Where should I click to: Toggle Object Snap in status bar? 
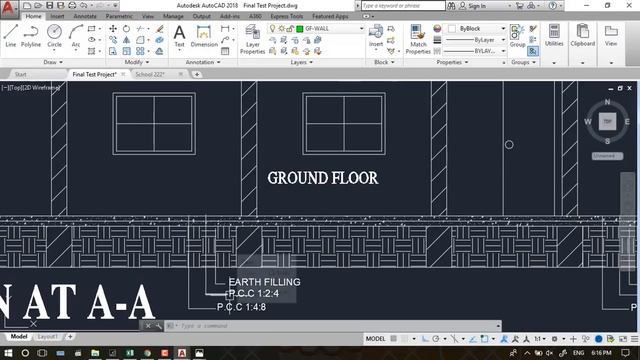click(484, 339)
